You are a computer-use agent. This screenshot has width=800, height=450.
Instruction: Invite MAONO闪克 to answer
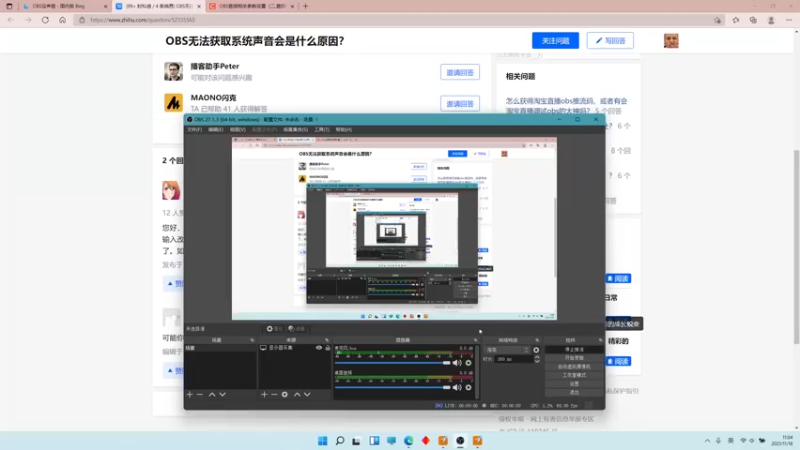pyautogui.click(x=460, y=104)
